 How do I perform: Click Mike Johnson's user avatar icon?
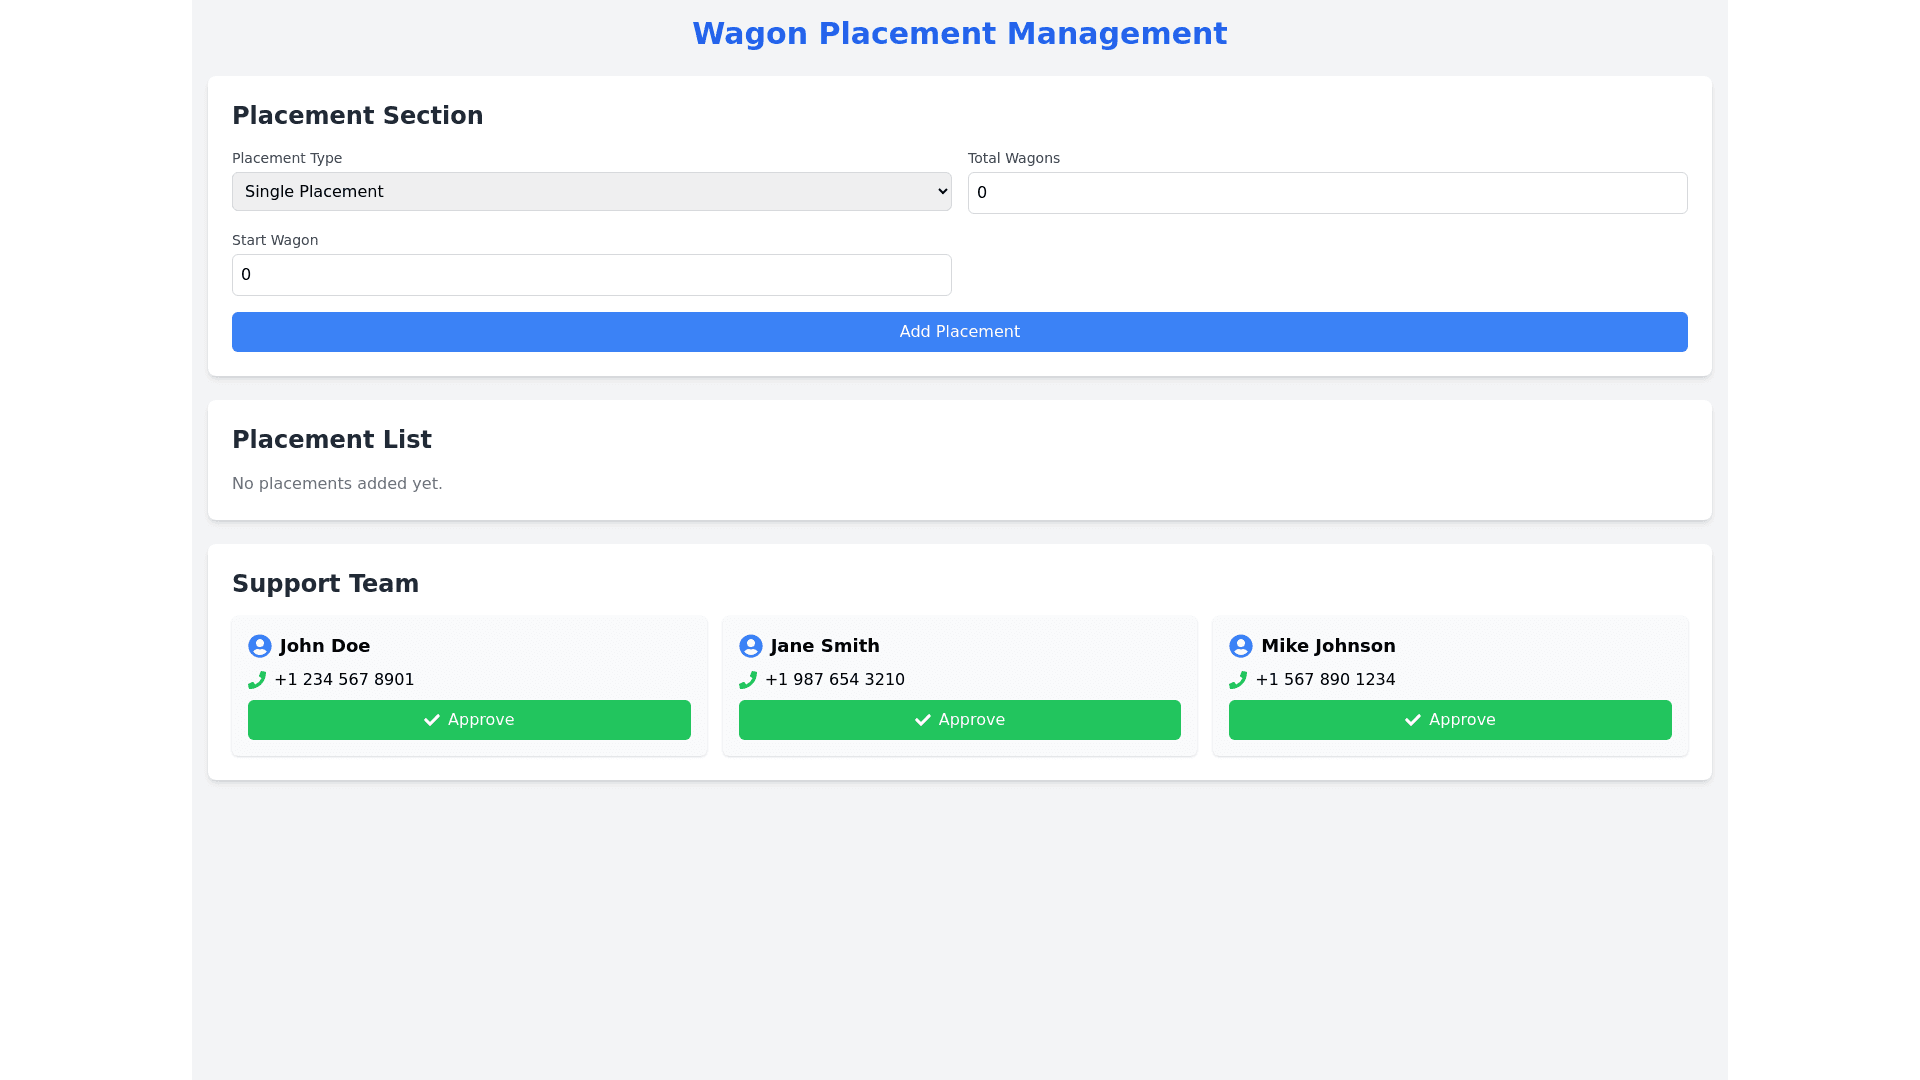point(1241,646)
